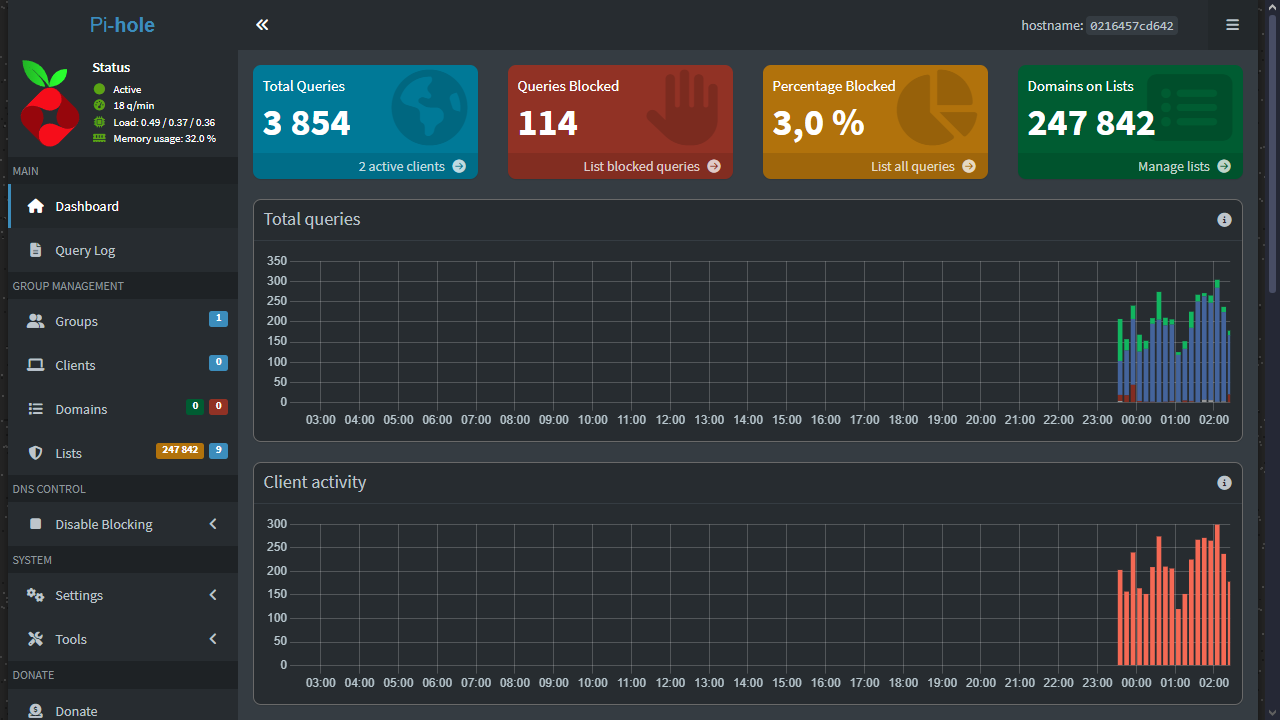This screenshot has height=720, width=1280.
Task: Follow the '2 active clients' link
Action: tap(411, 166)
